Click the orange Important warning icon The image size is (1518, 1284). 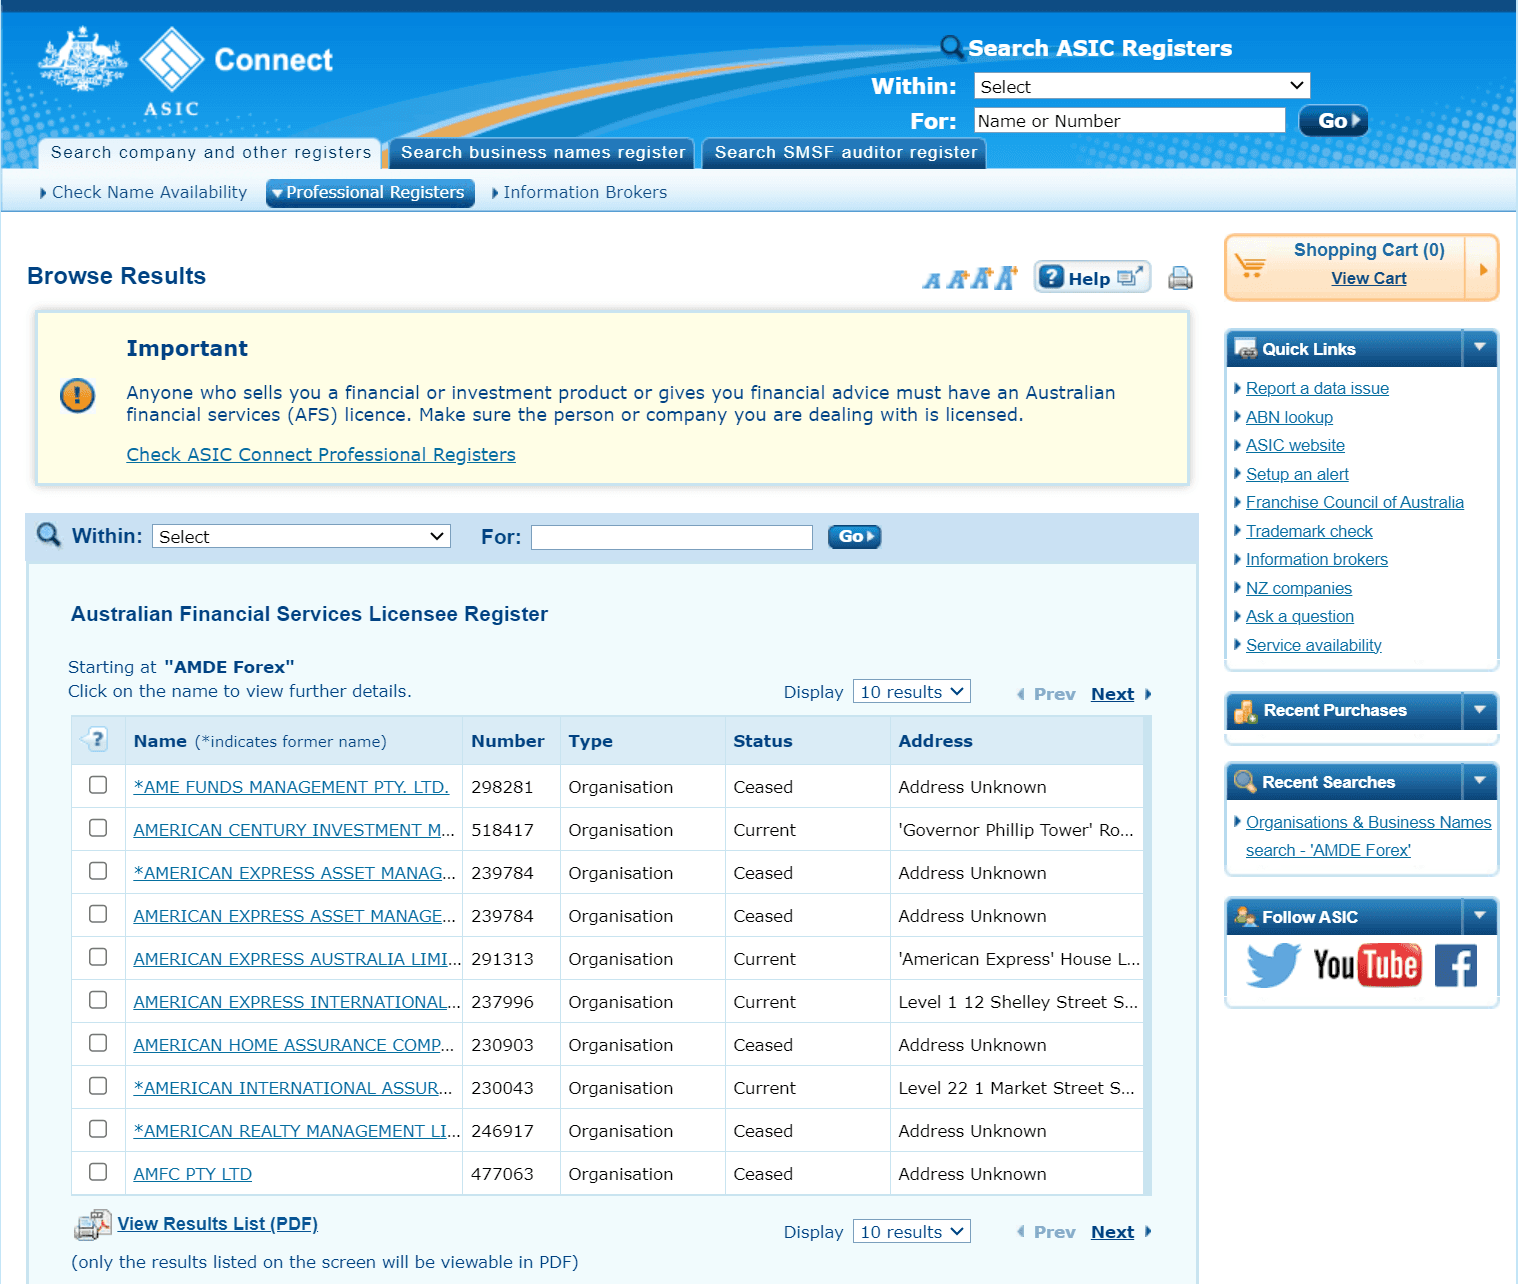(x=77, y=395)
